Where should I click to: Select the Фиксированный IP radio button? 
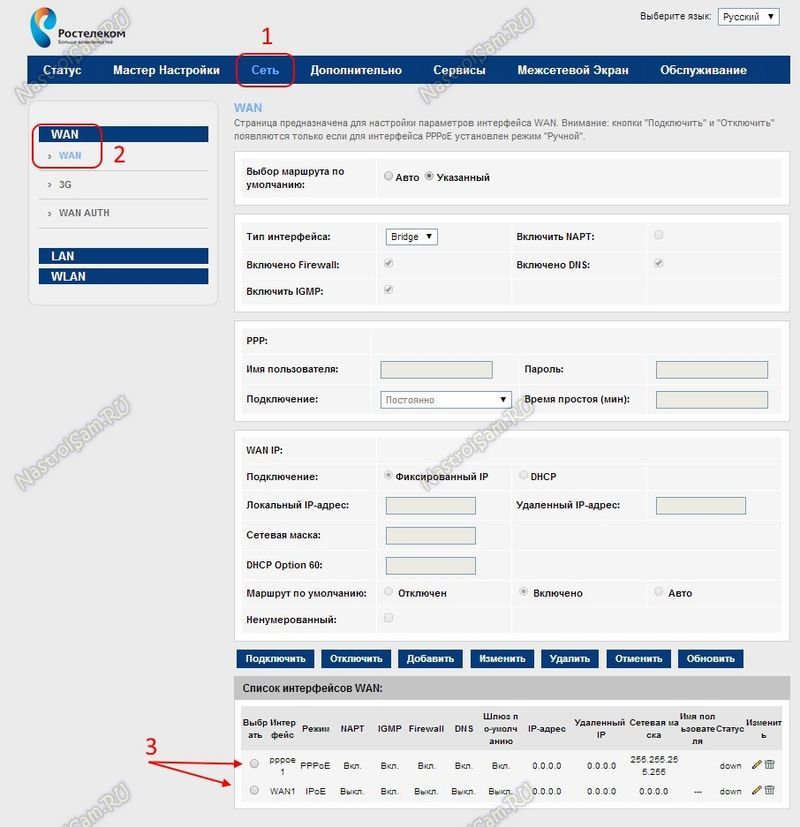pyautogui.click(x=389, y=475)
